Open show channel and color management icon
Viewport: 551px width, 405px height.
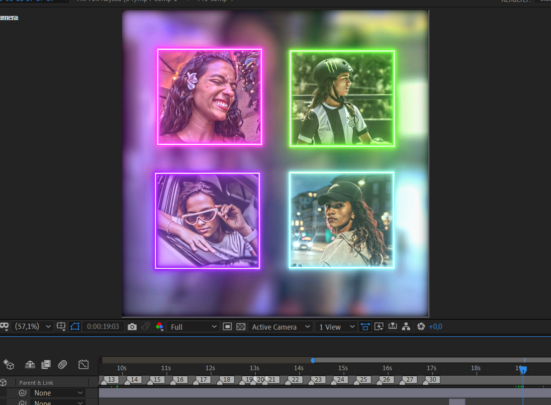pyautogui.click(x=160, y=327)
